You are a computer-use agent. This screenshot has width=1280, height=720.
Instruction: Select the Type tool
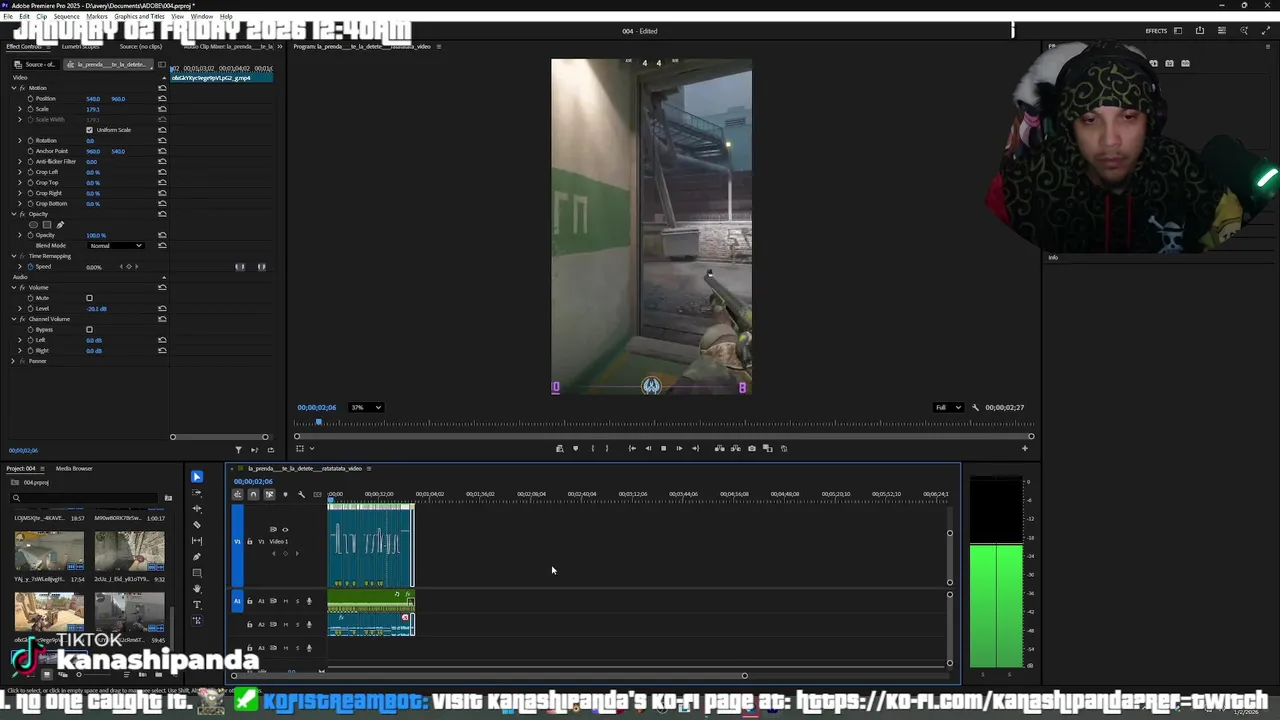click(197, 605)
